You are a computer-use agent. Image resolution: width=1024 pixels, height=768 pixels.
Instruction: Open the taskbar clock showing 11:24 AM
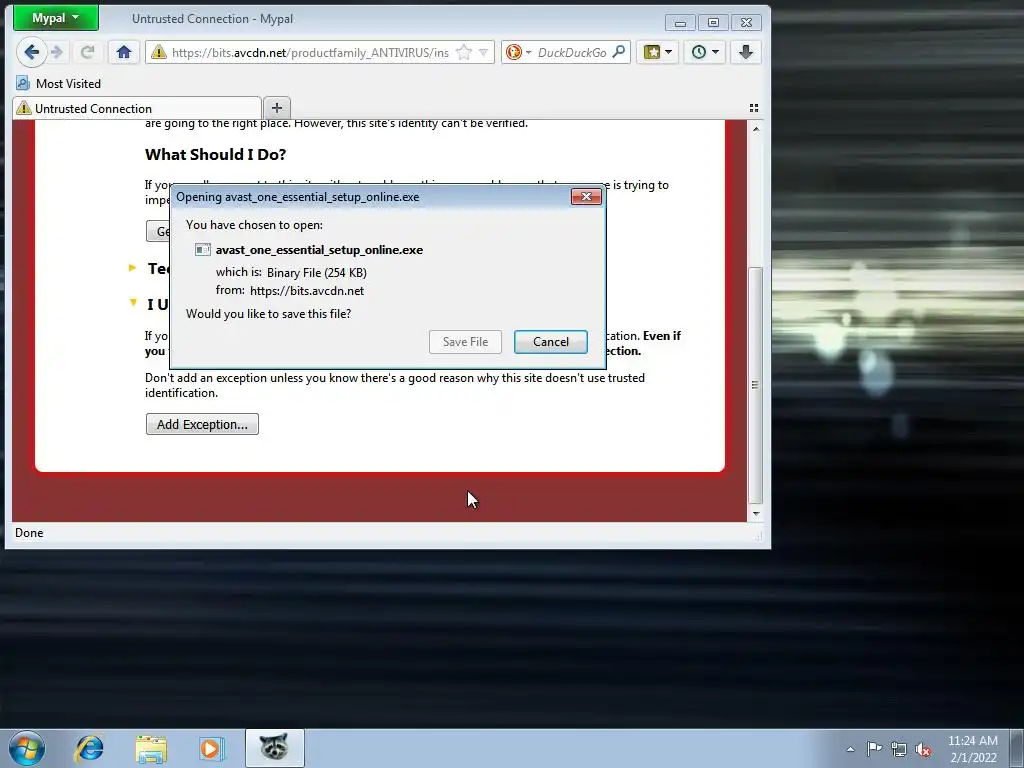coord(972,748)
